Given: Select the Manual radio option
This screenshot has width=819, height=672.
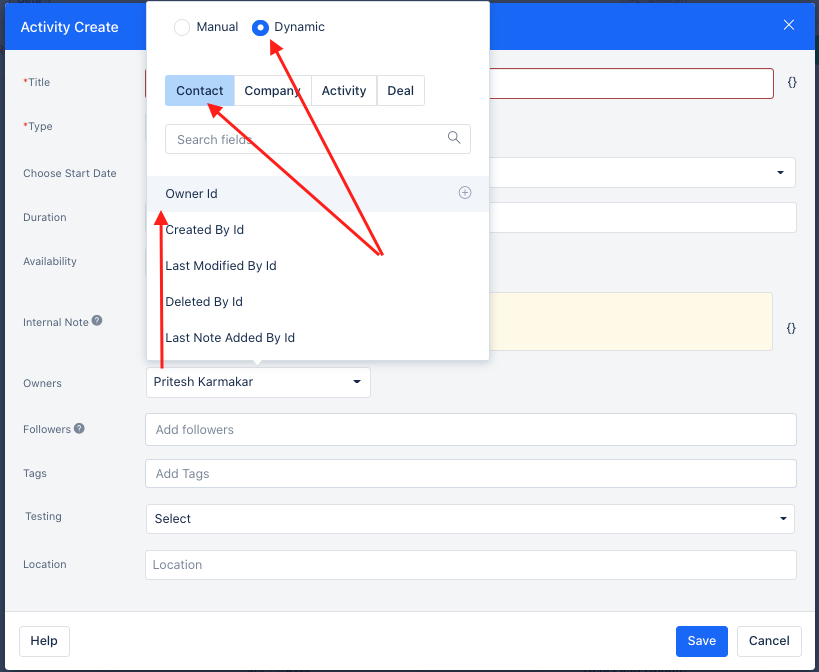Looking at the screenshot, I should [182, 27].
